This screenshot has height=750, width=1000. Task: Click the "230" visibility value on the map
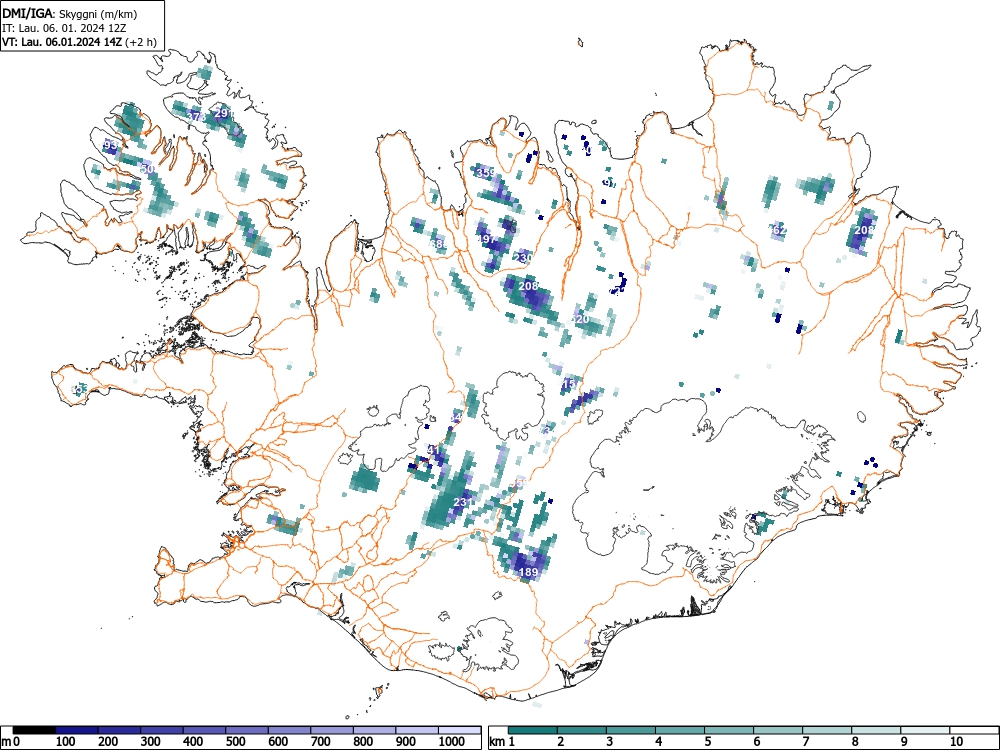point(522,258)
